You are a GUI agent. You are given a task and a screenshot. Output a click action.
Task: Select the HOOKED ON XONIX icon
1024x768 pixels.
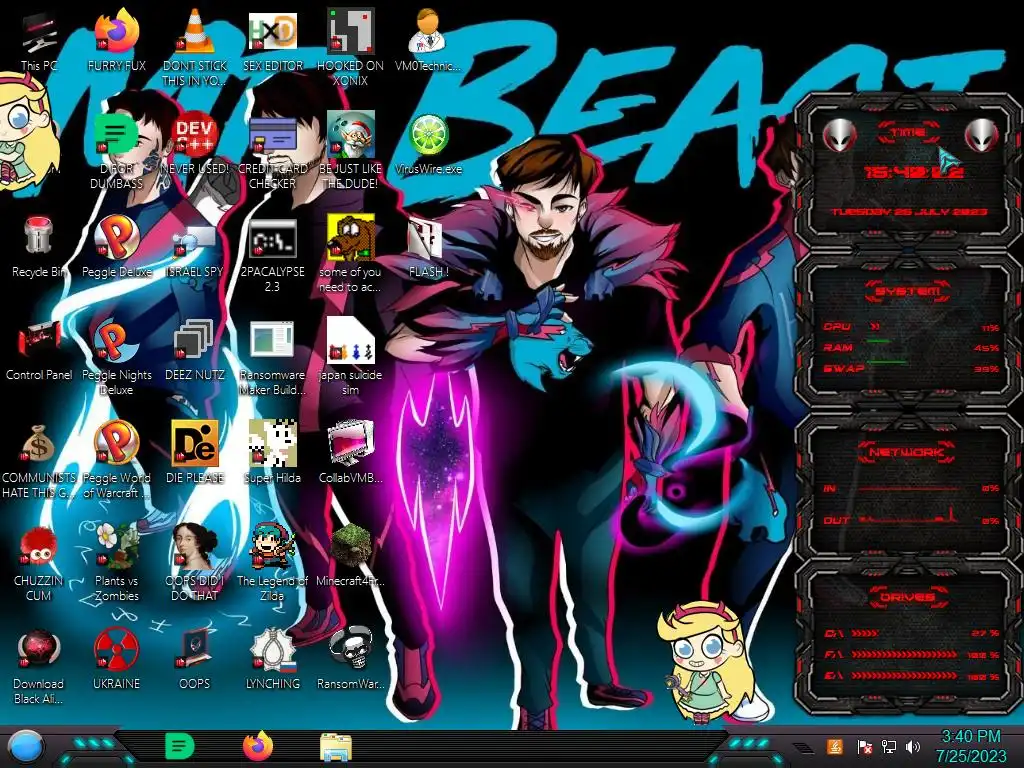click(351, 47)
